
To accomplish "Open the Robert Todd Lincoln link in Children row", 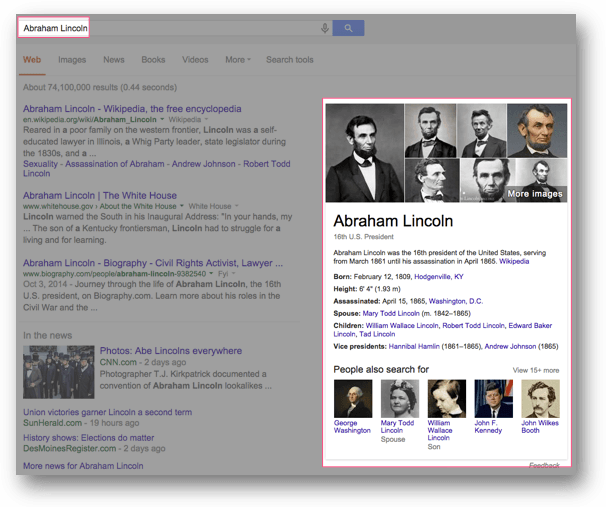I will coord(473,326).
